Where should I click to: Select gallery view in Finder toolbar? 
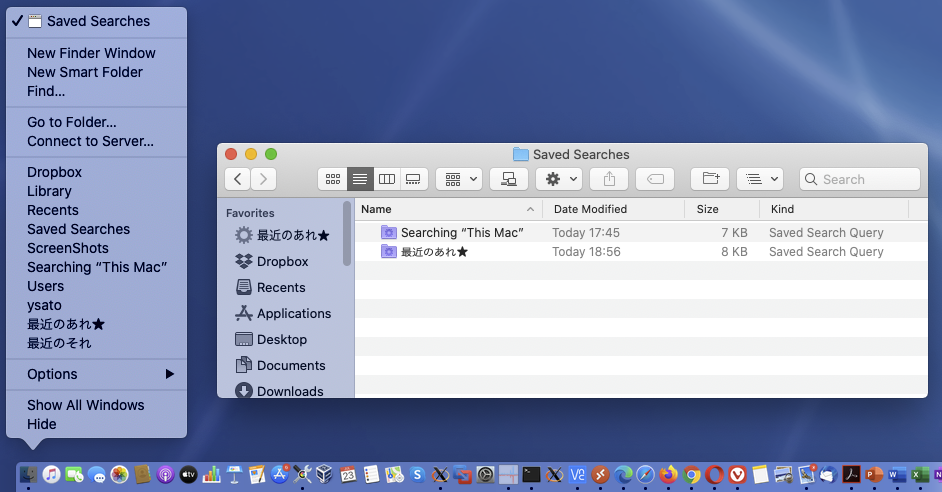pyautogui.click(x=414, y=179)
